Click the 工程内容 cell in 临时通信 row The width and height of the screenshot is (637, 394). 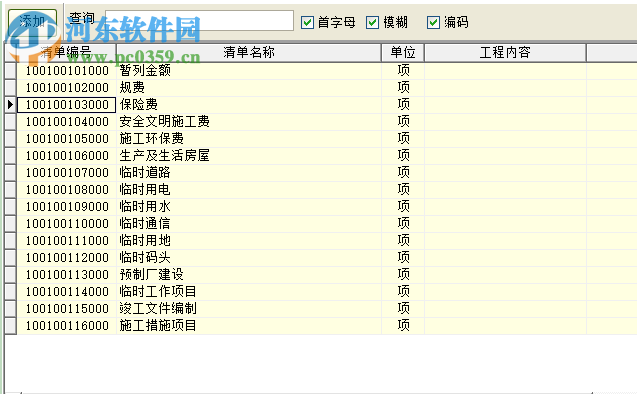pos(505,224)
